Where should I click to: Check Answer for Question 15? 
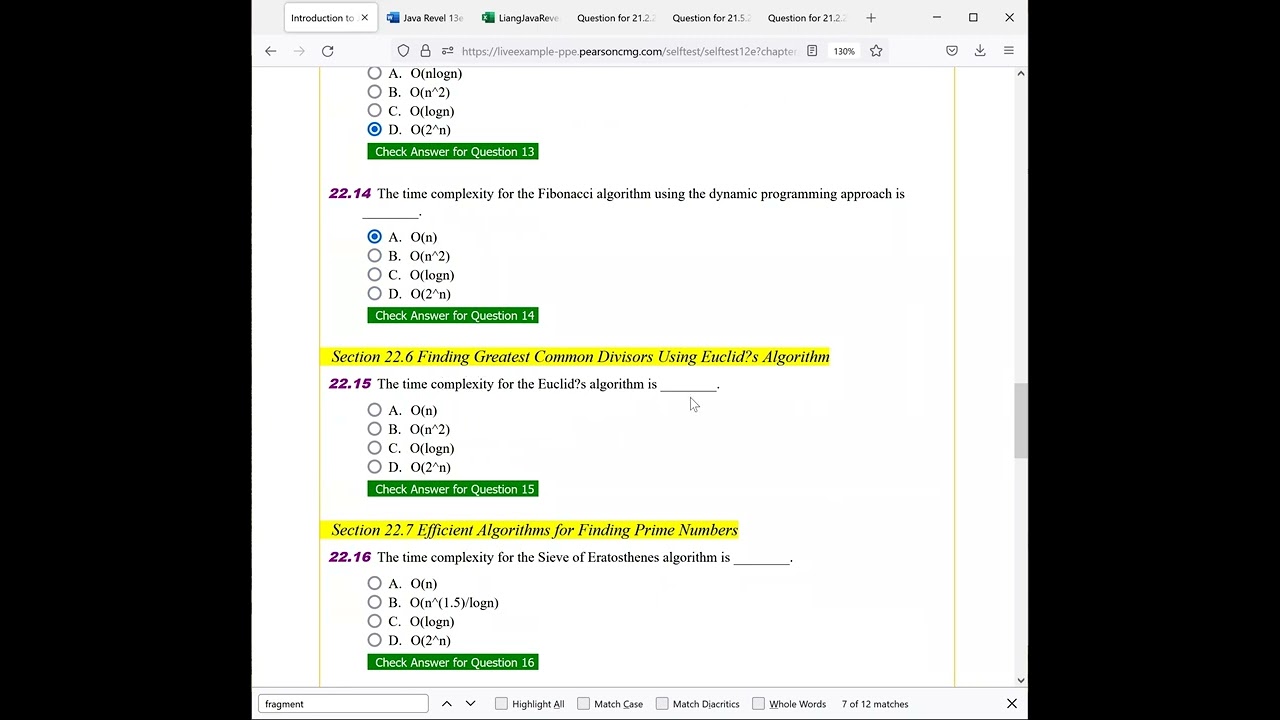click(453, 489)
